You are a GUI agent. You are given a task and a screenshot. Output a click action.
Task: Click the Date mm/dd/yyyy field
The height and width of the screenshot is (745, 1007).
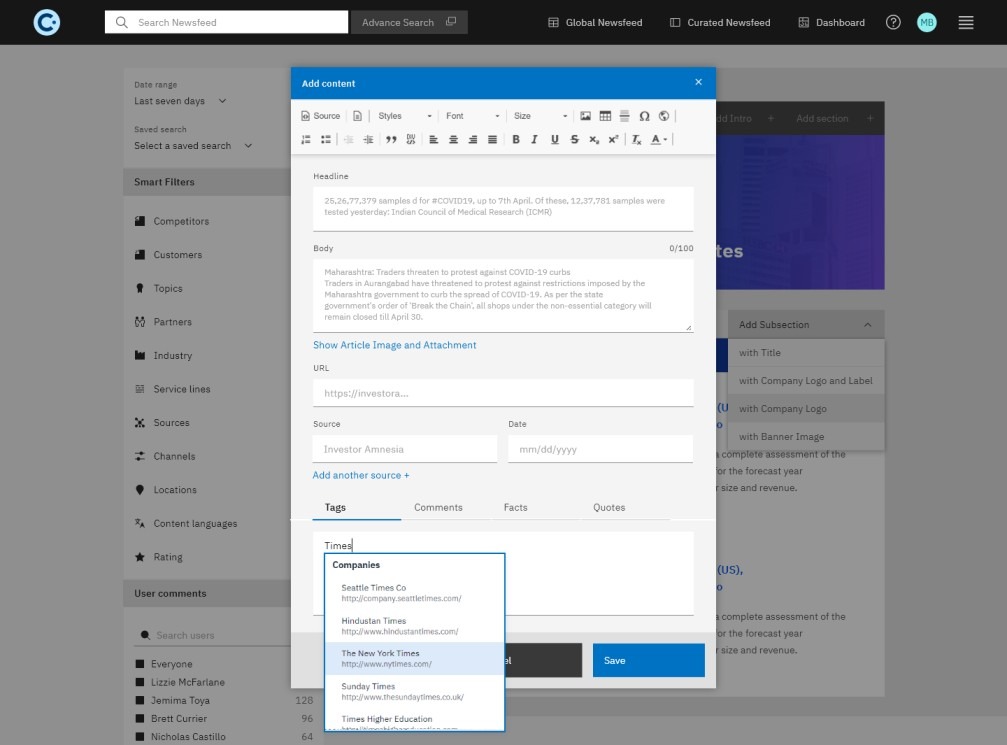click(600, 449)
